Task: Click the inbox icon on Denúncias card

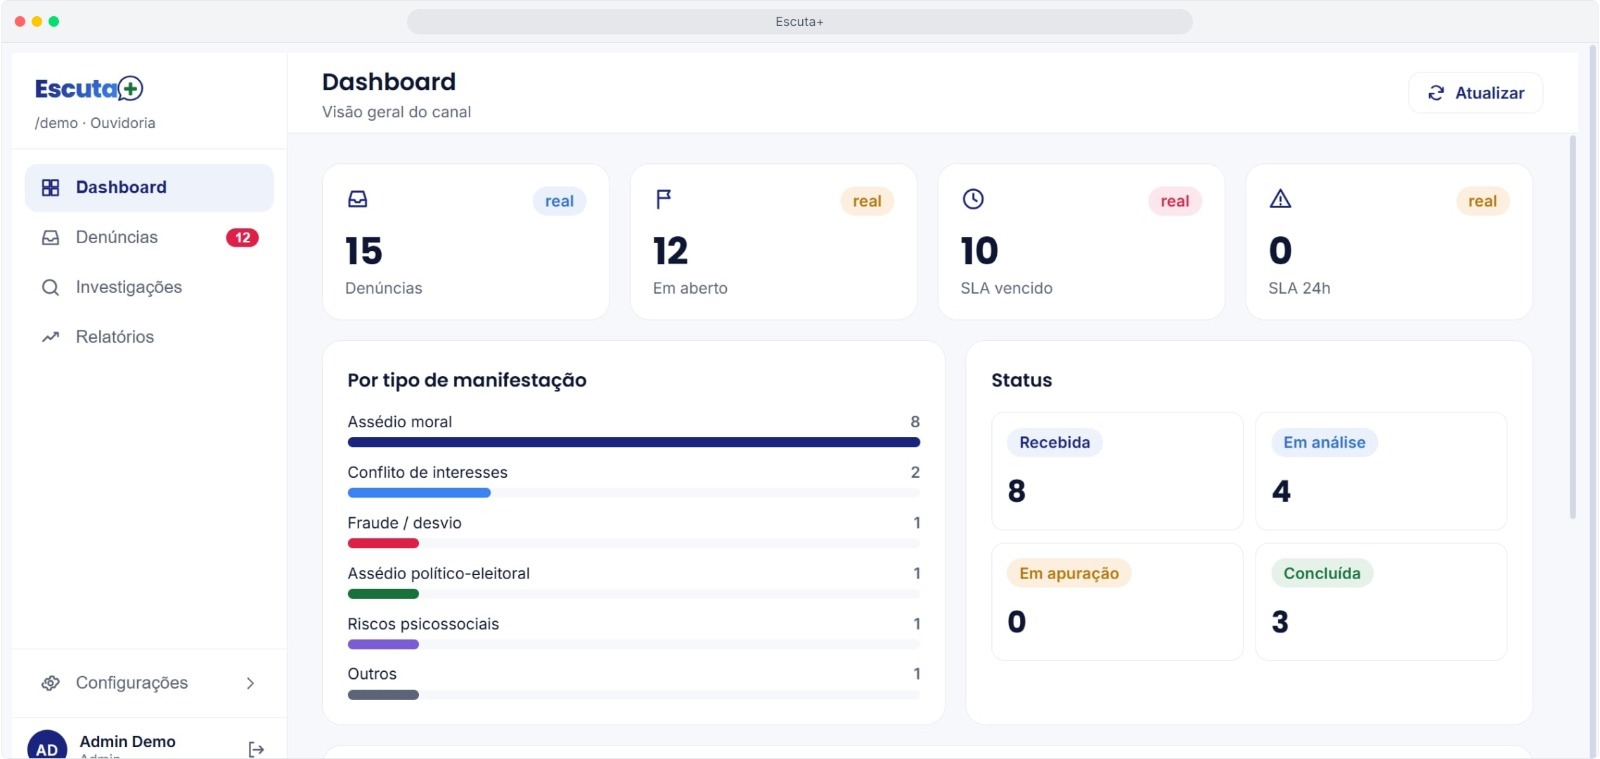Action: [357, 199]
